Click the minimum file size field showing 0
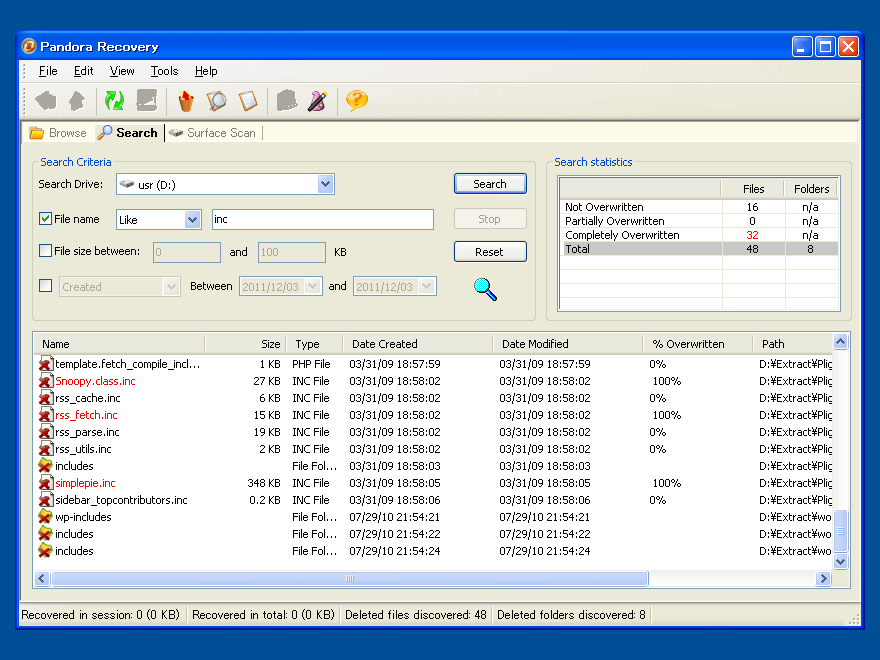880x660 pixels. pos(187,252)
